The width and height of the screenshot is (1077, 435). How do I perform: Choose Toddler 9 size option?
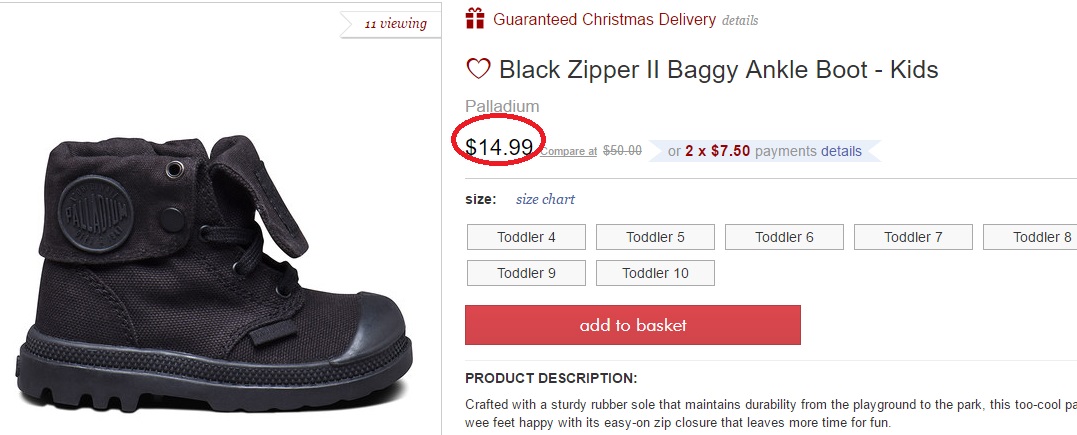pos(526,273)
